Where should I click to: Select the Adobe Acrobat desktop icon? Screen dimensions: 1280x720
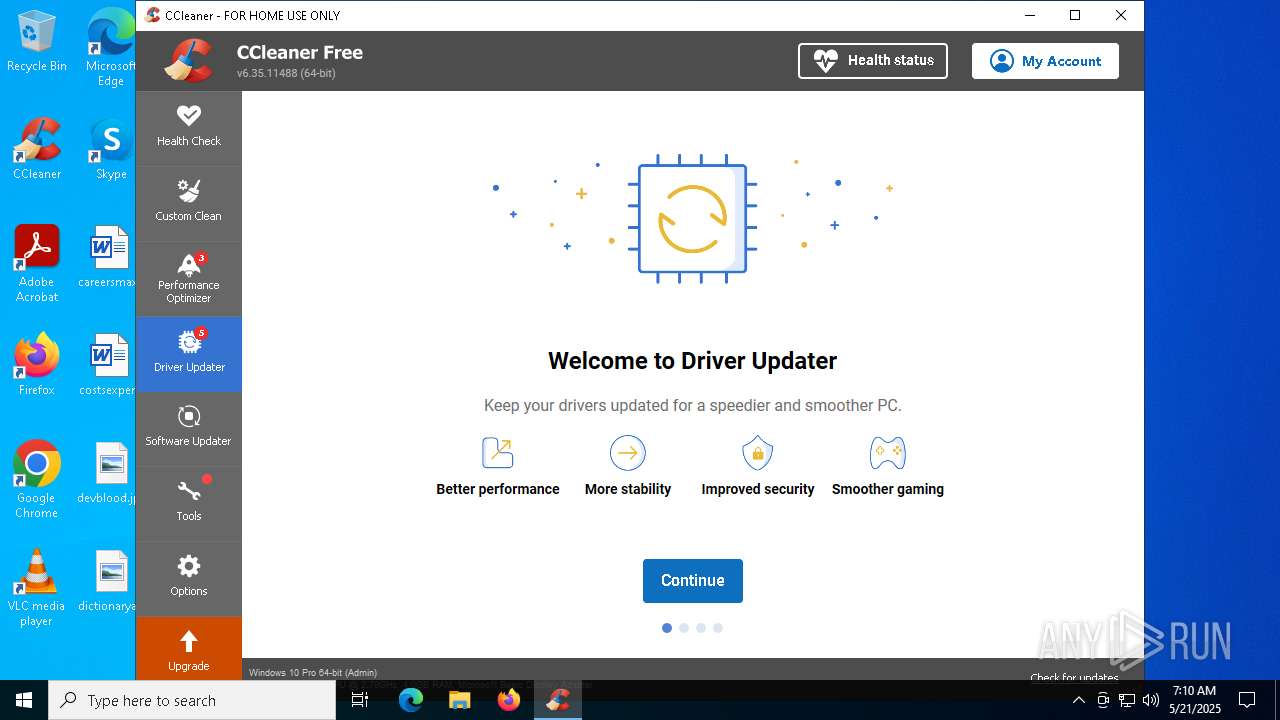[x=37, y=264]
